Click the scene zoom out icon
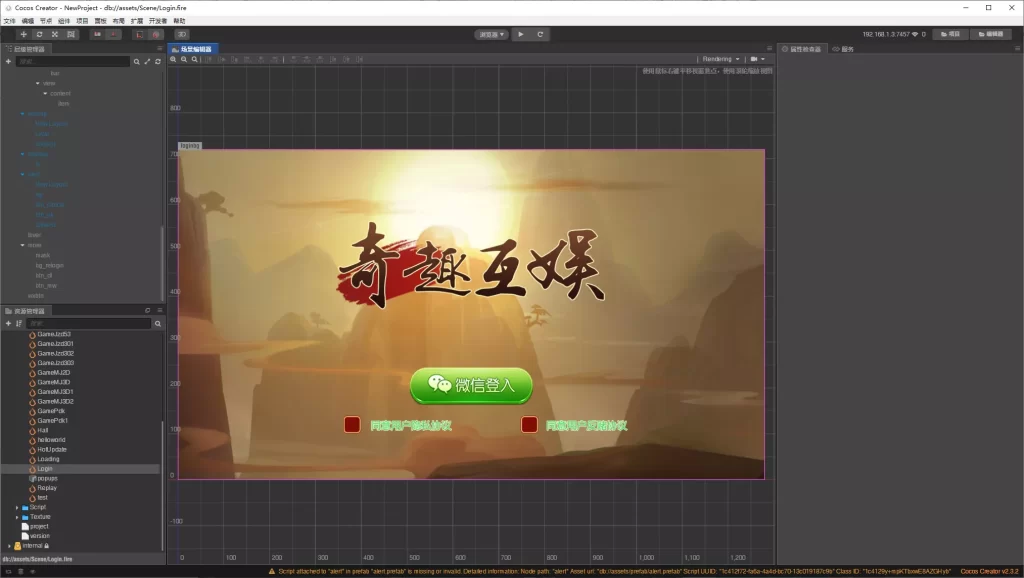Image resolution: width=1024 pixels, height=578 pixels. (x=184, y=59)
